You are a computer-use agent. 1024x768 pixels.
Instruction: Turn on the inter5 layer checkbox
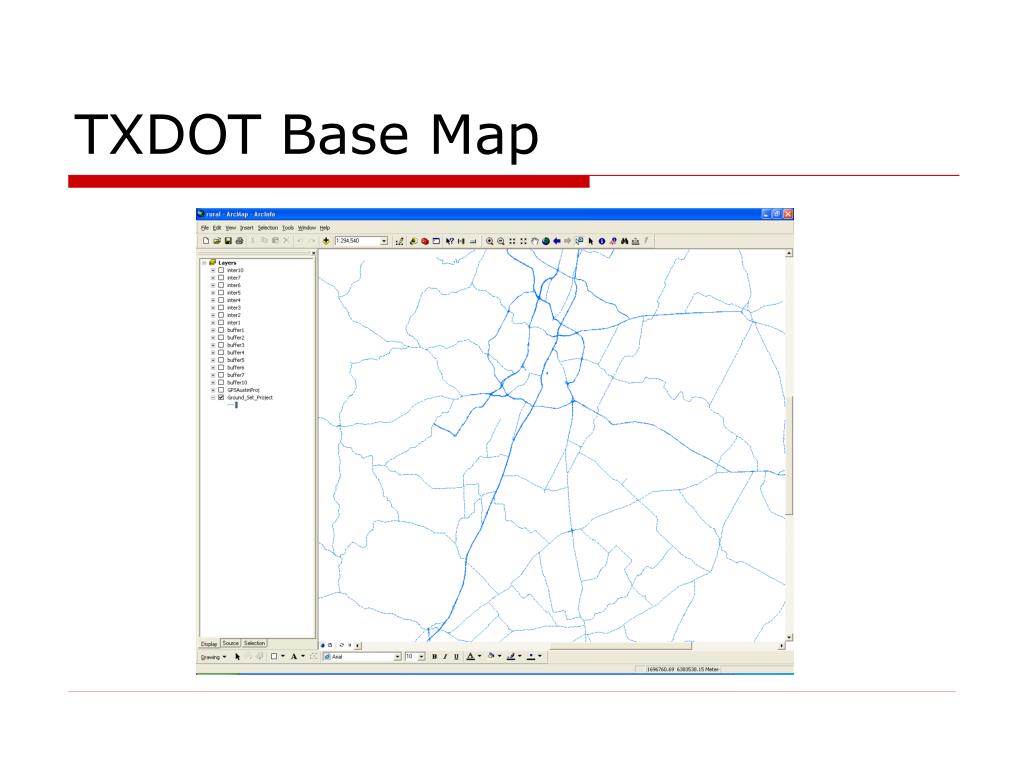221,293
